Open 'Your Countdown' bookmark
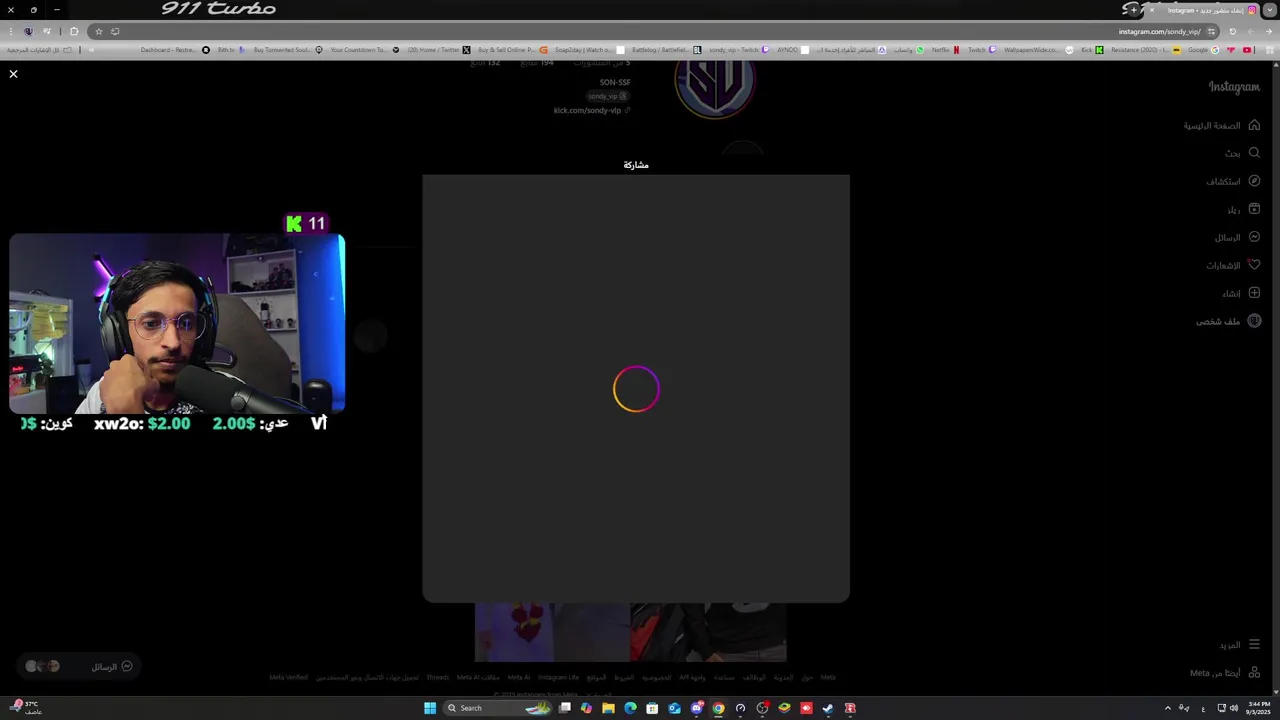Viewport: 1280px width, 720px height. coord(364,50)
